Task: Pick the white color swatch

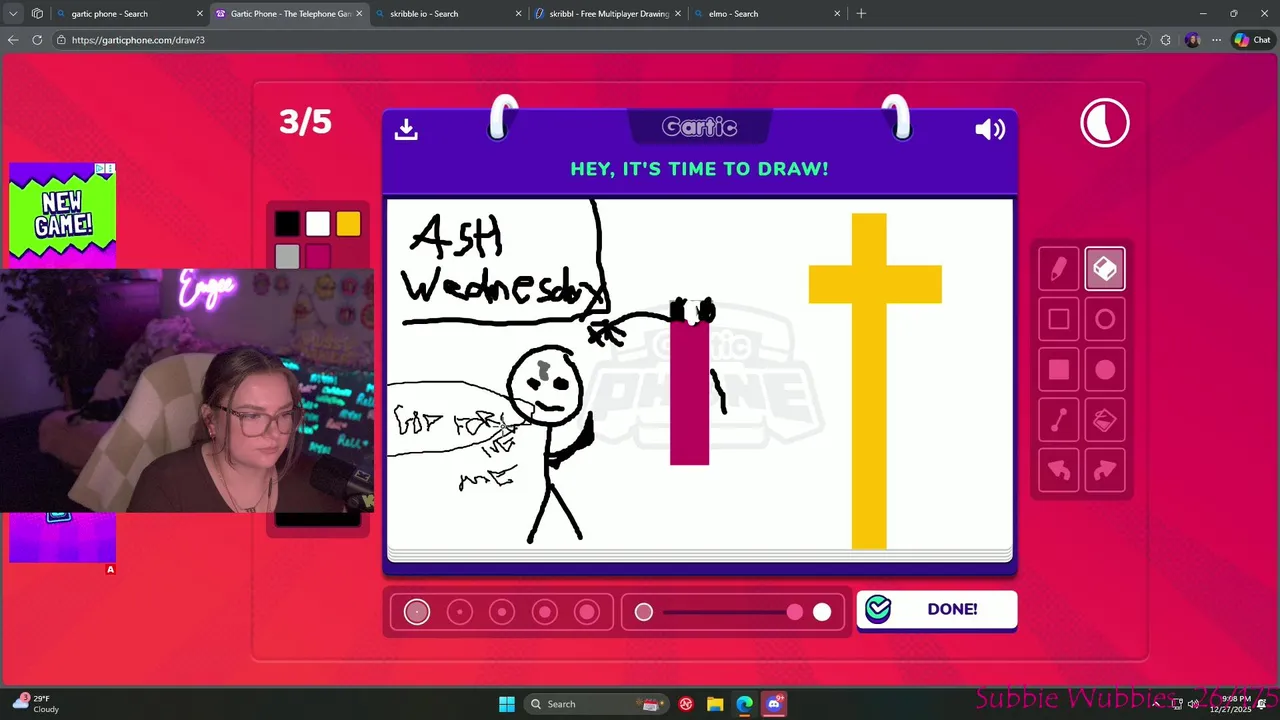Action: pyautogui.click(x=318, y=224)
